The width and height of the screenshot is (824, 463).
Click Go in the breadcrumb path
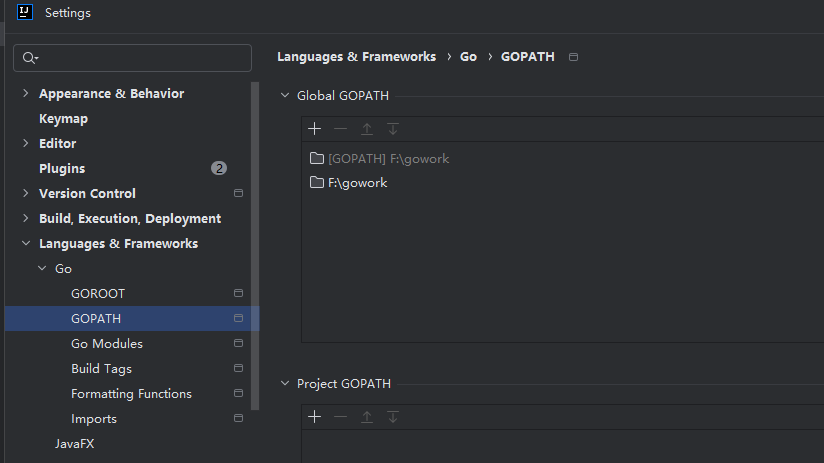[x=468, y=57]
